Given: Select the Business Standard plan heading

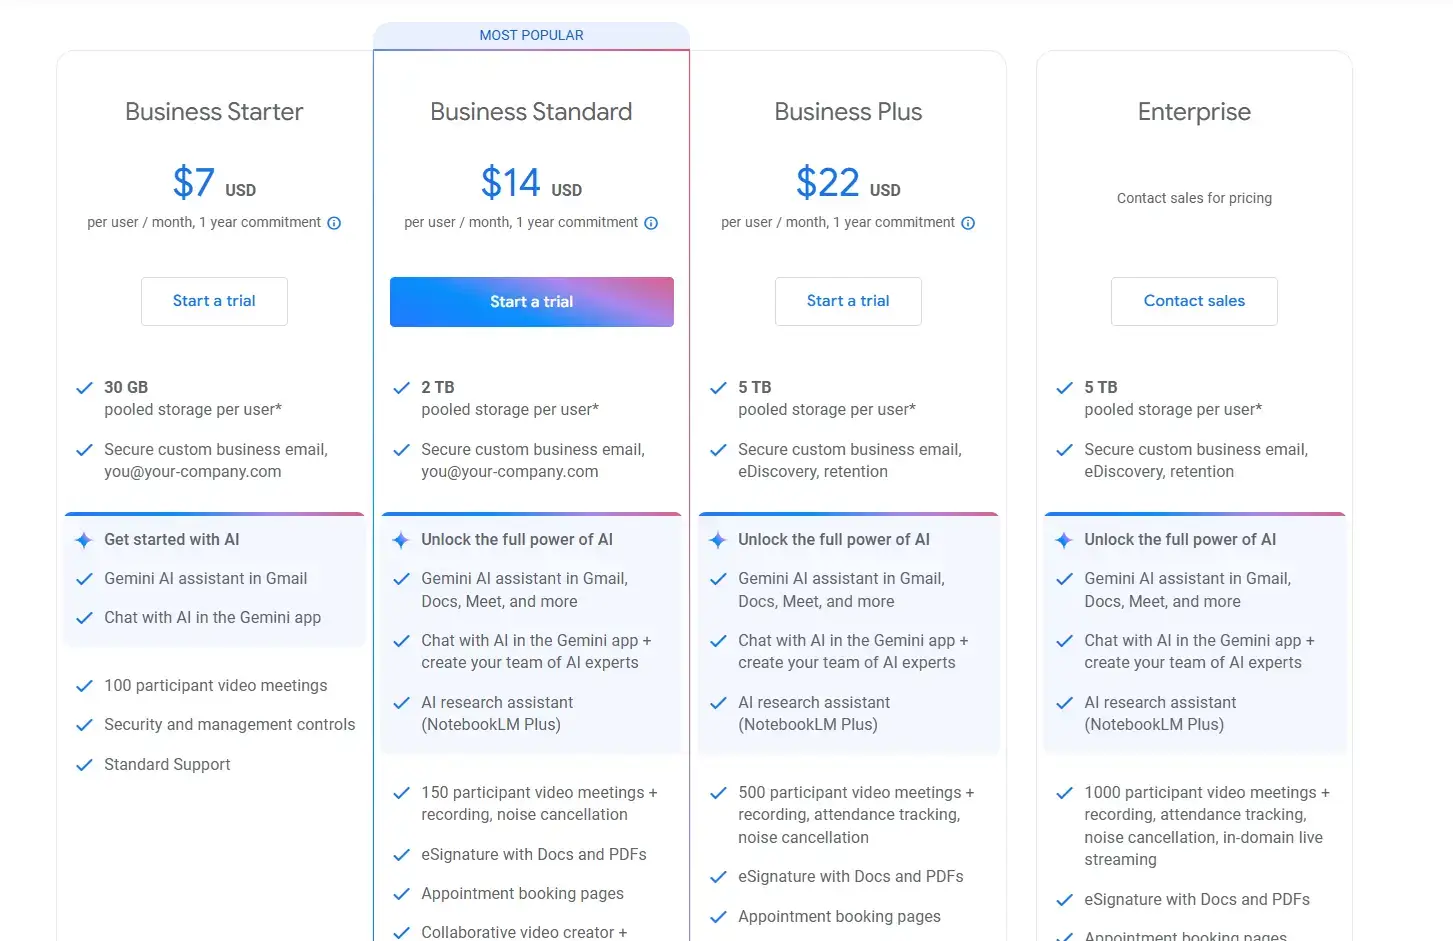Looking at the screenshot, I should [x=531, y=112].
